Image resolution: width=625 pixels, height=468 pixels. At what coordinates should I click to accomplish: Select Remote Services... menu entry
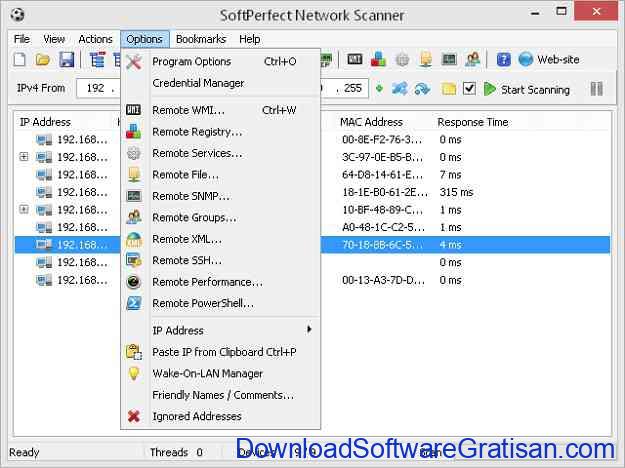pos(220,153)
